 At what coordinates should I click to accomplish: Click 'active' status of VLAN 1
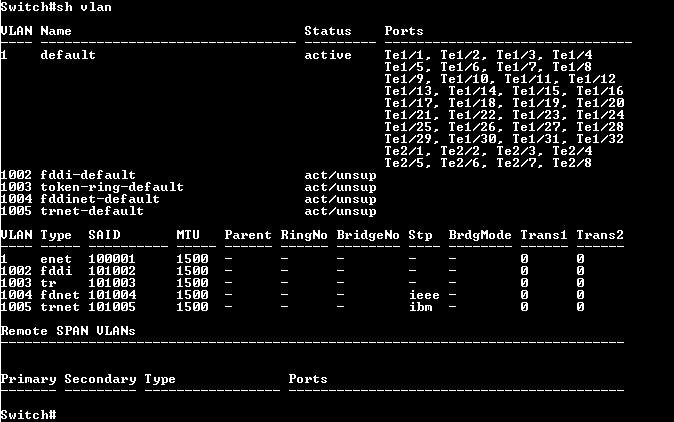tap(328, 55)
